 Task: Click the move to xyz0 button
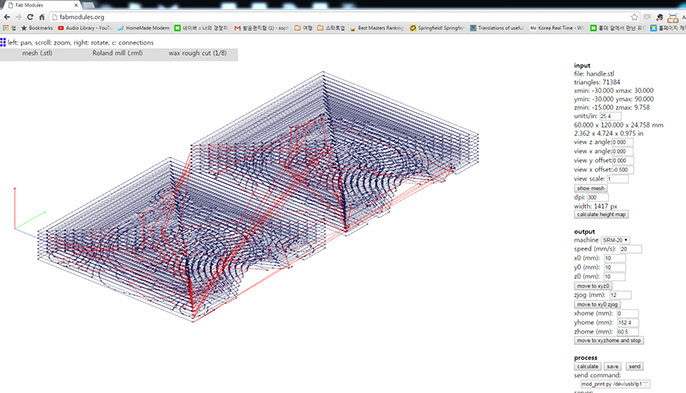593,286
